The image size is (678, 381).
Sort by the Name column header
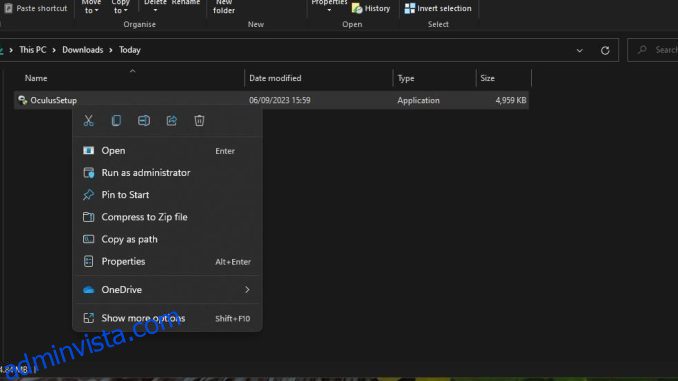(x=36, y=78)
